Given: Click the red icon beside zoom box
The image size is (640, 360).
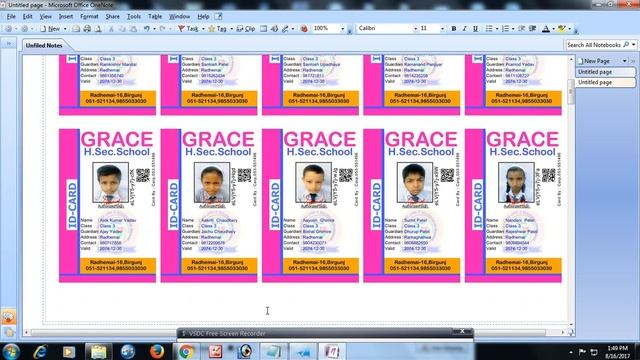Looking at the screenshot, I should (304, 29).
